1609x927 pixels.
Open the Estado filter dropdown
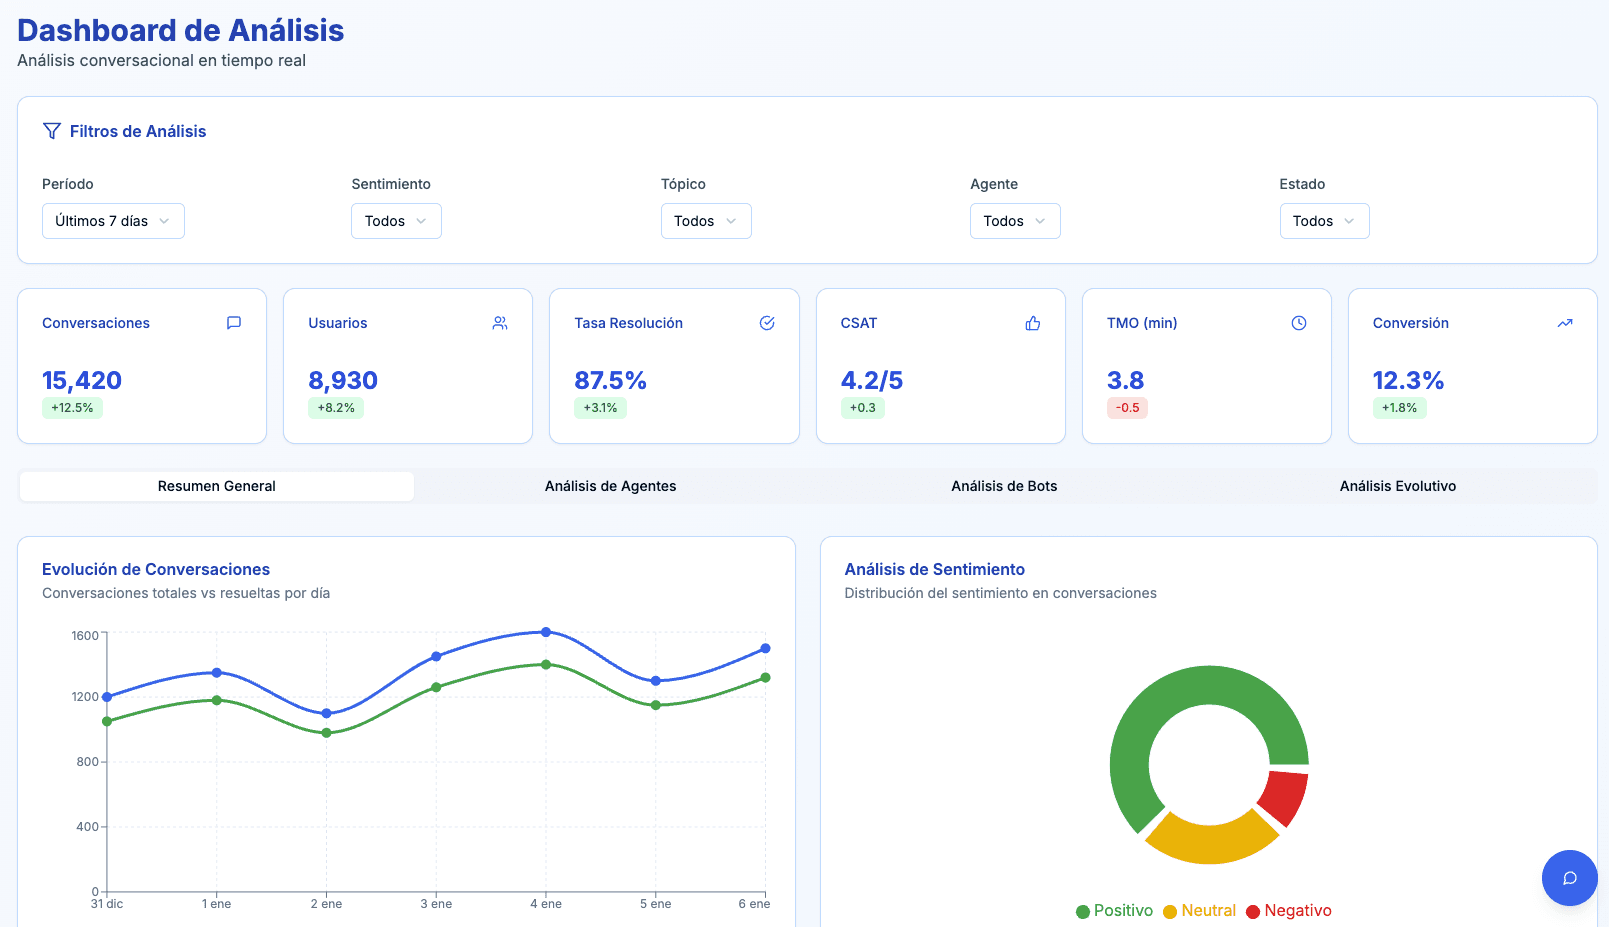pos(1324,221)
